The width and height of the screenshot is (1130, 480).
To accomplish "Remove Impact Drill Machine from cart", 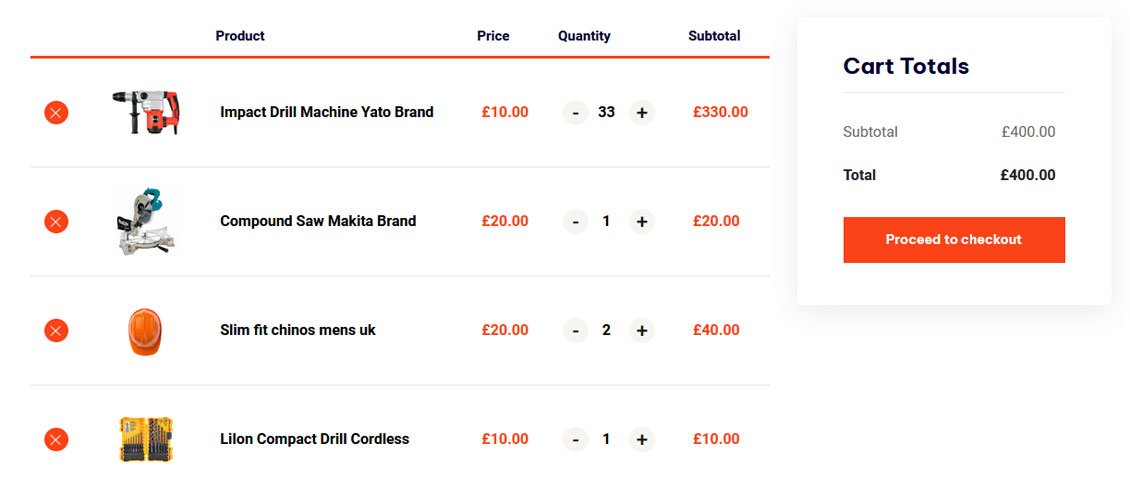I will (x=56, y=113).
